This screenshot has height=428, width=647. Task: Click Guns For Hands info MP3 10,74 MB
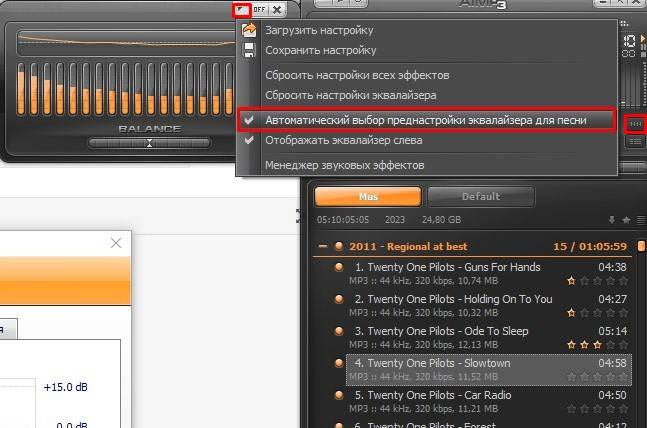(424, 281)
